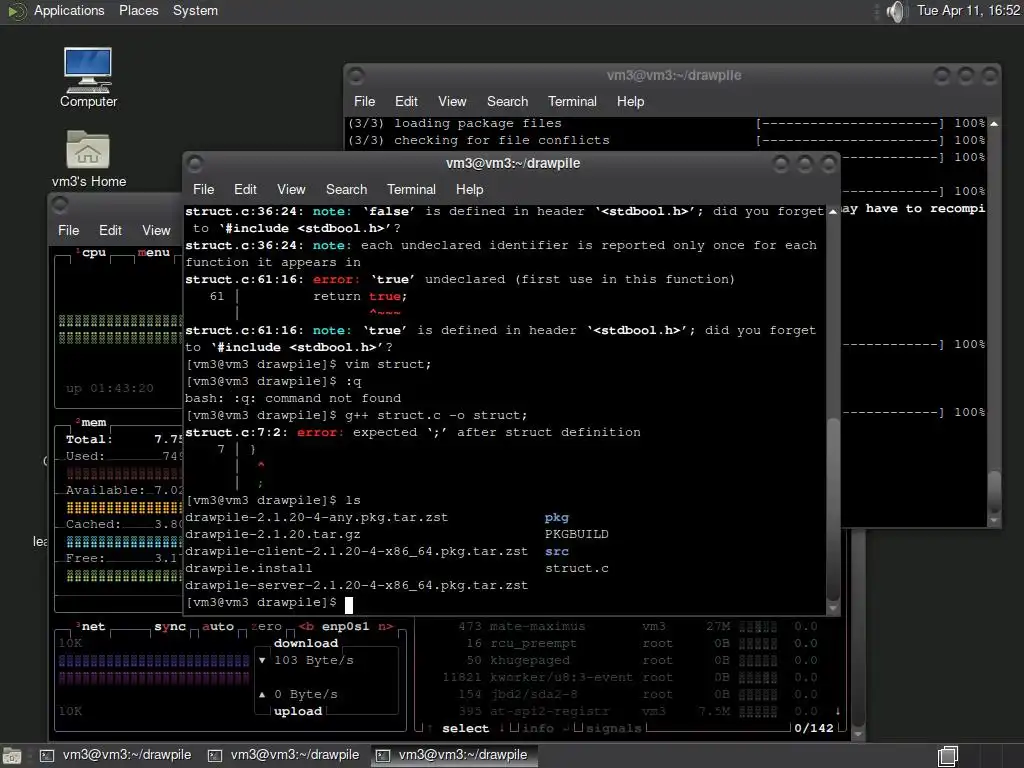Open View menu in front terminal window

[291, 189]
